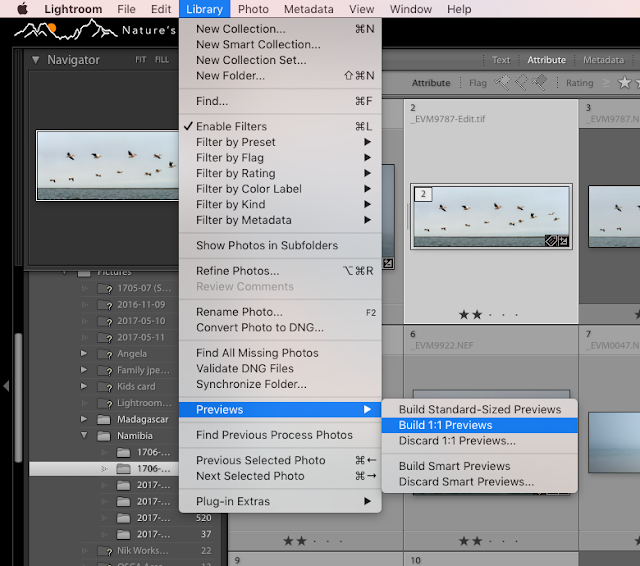Click missing-folder icon for 2017-05-10
The height and width of the screenshot is (566, 640).
(105, 321)
